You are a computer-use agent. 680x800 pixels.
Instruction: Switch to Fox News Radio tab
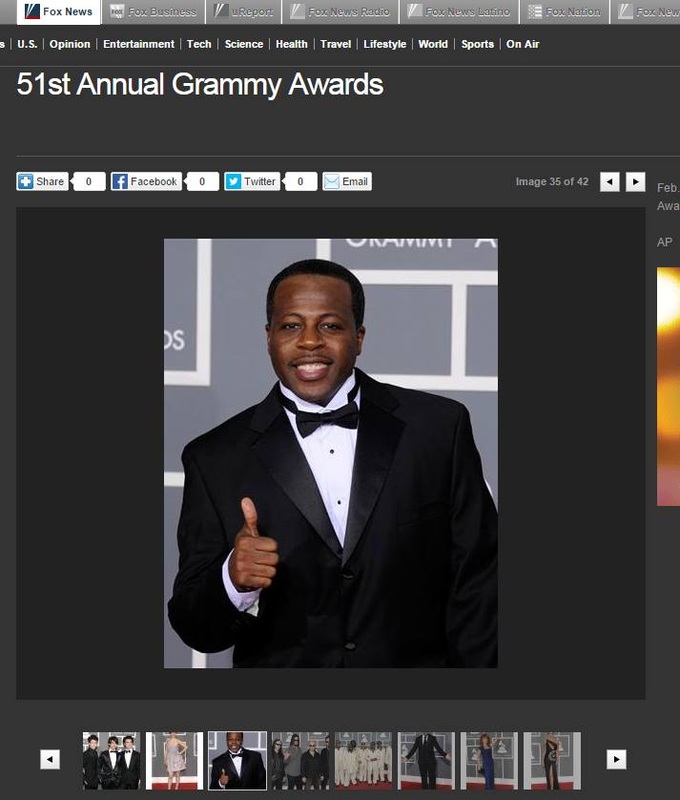(340, 12)
